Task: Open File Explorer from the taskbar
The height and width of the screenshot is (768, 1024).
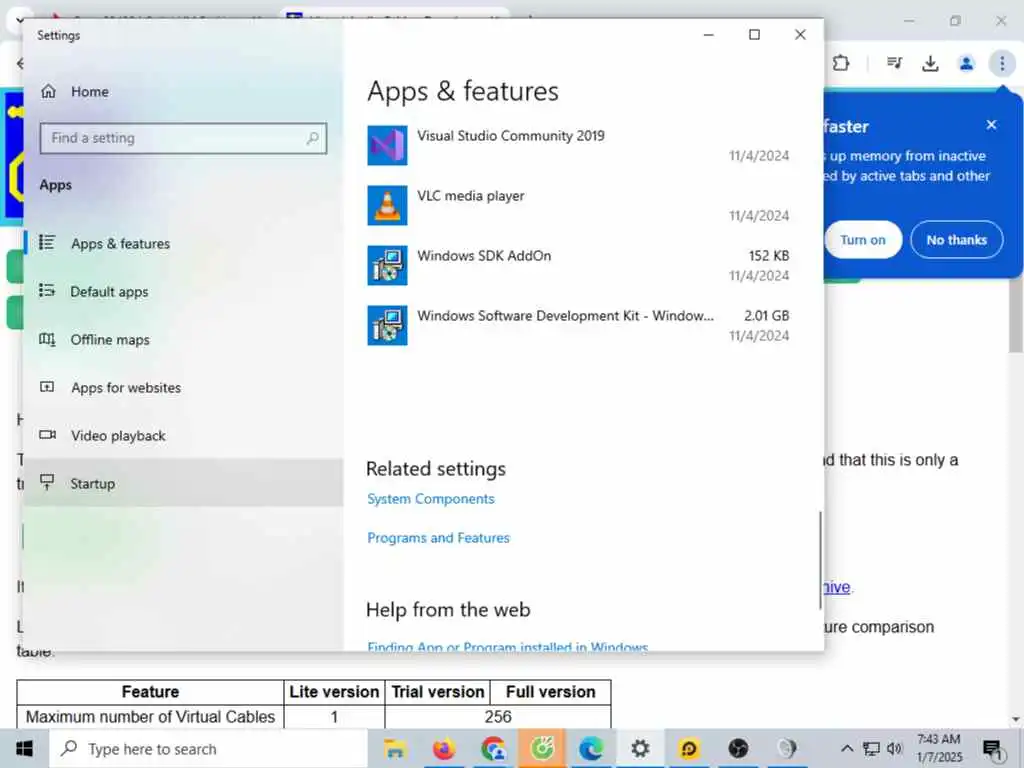Action: click(394, 748)
